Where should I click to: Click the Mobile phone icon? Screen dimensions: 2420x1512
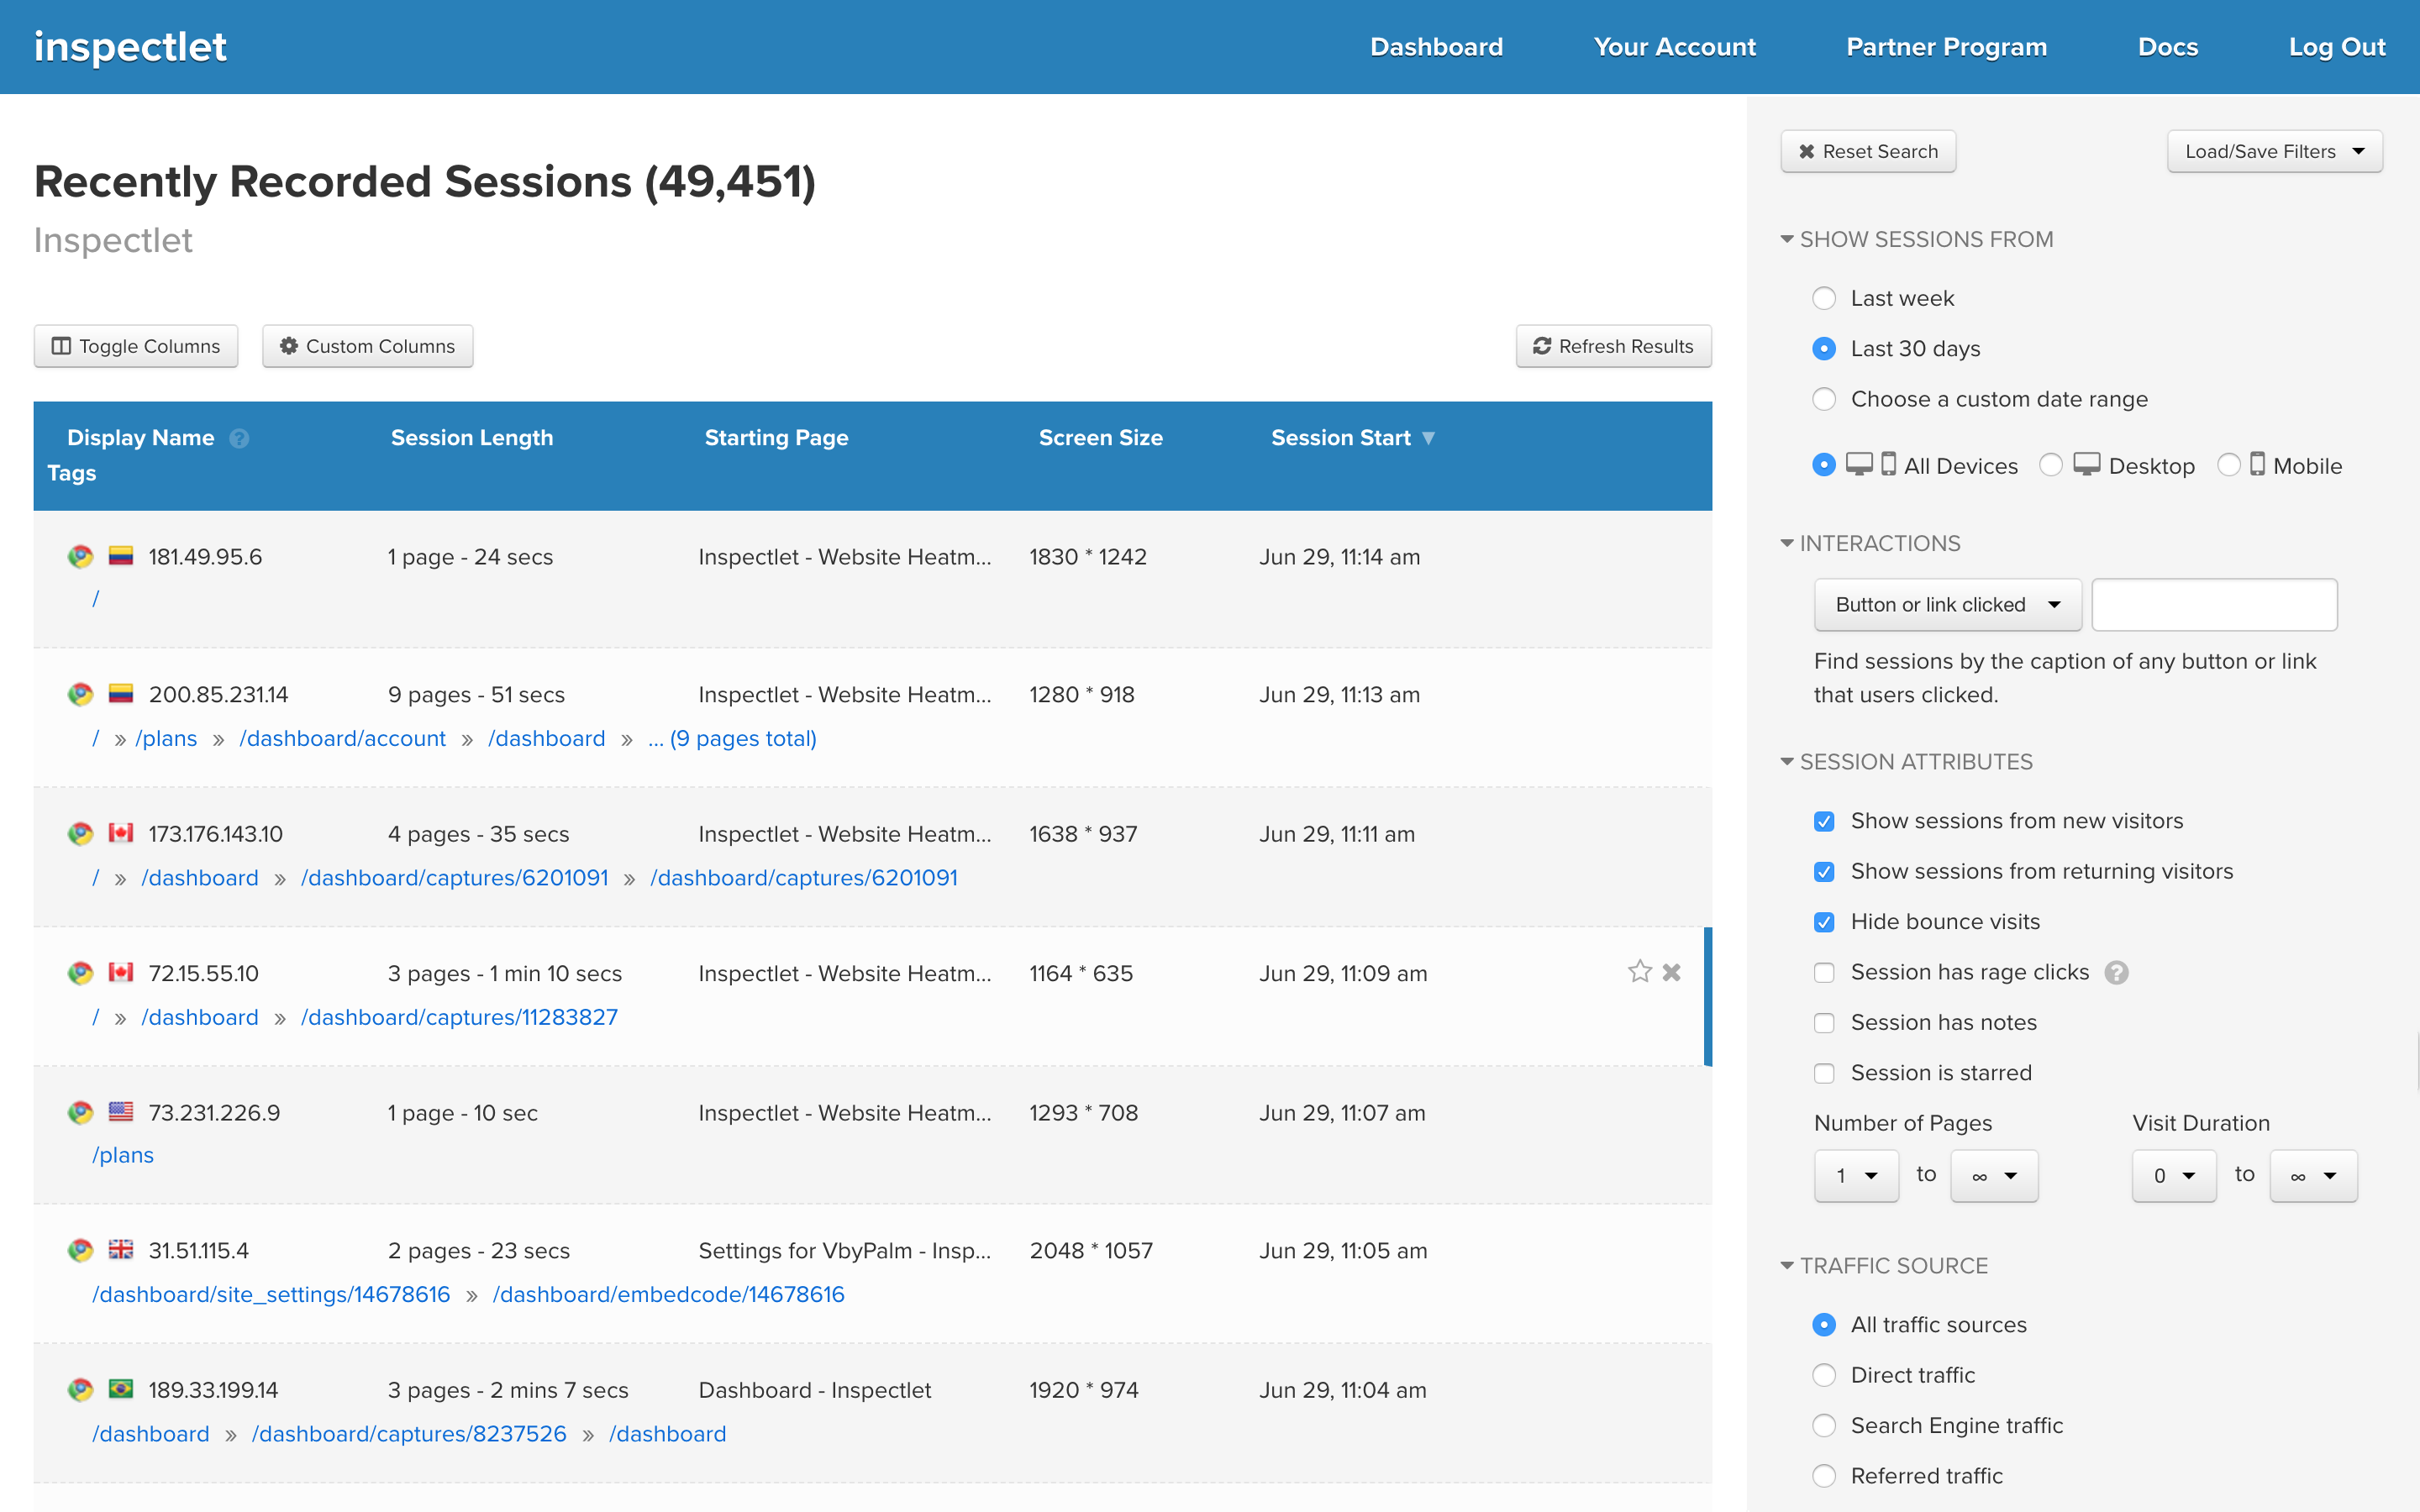2257,464
